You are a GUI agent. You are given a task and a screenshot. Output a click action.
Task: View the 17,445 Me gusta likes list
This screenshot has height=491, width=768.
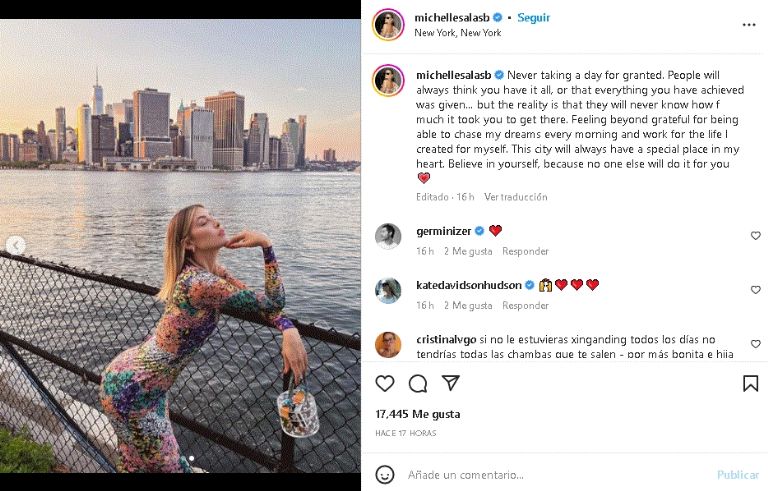[418, 413]
